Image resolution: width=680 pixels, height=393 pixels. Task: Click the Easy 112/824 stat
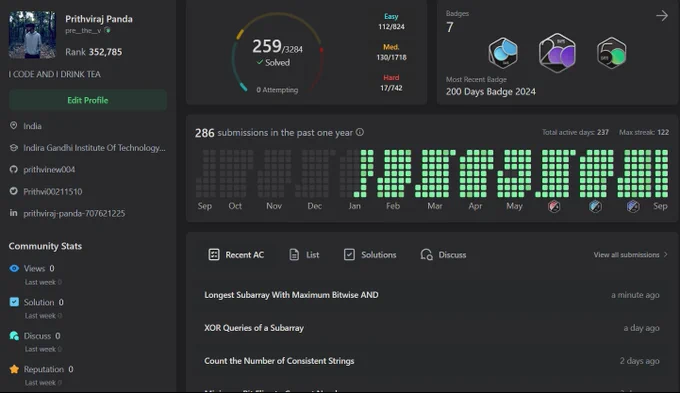pyautogui.click(x=391, y=21)
